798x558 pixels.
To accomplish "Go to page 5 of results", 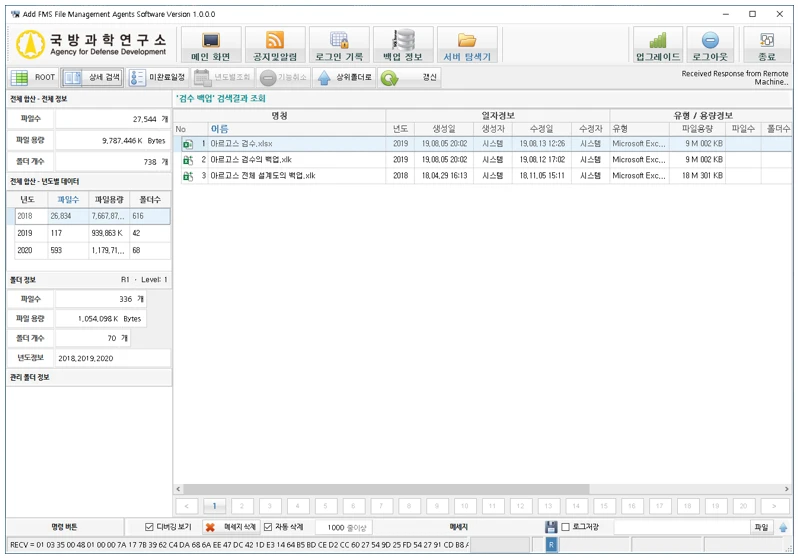I will [325, 506].
